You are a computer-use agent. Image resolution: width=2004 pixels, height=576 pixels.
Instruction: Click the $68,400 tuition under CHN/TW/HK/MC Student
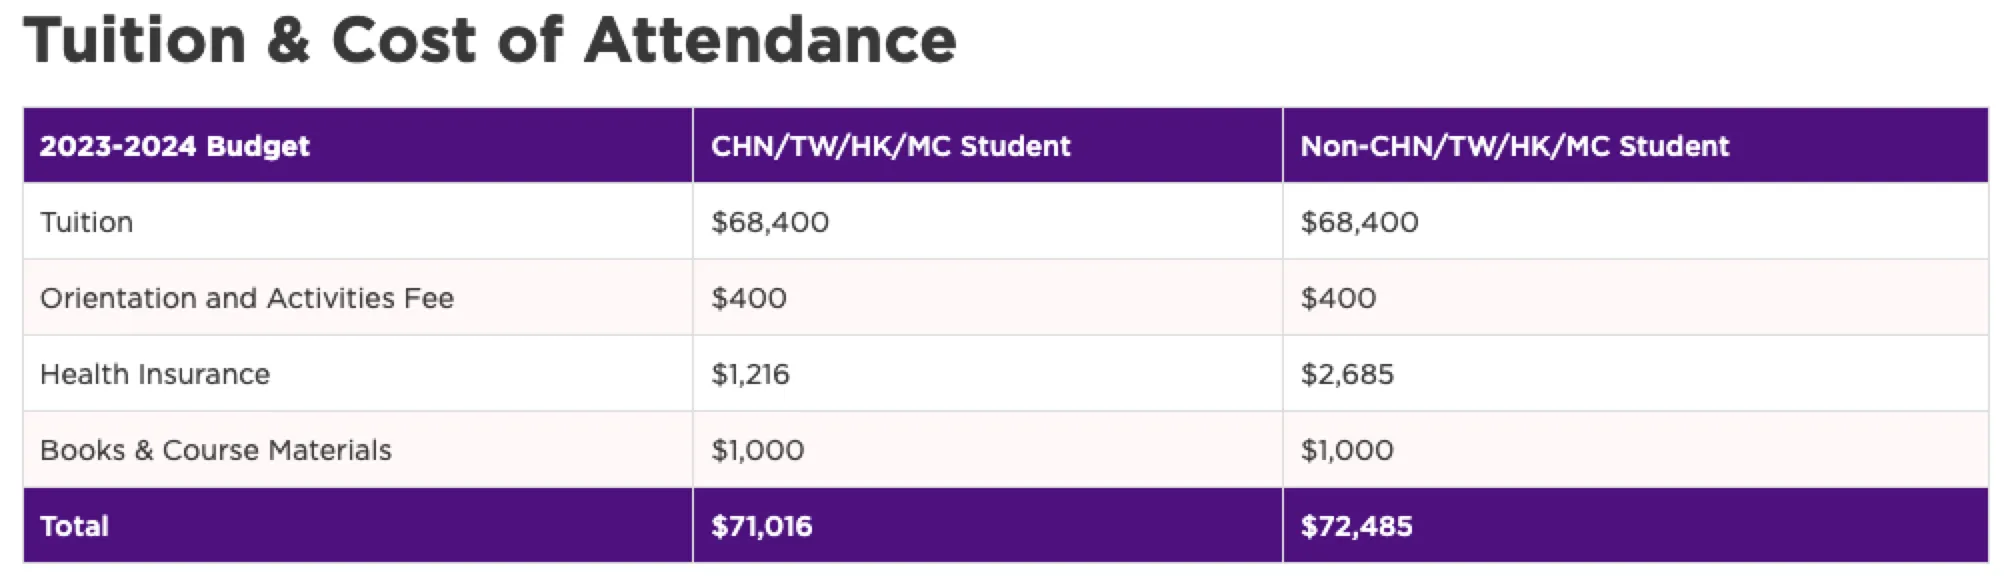click(770, 222)
